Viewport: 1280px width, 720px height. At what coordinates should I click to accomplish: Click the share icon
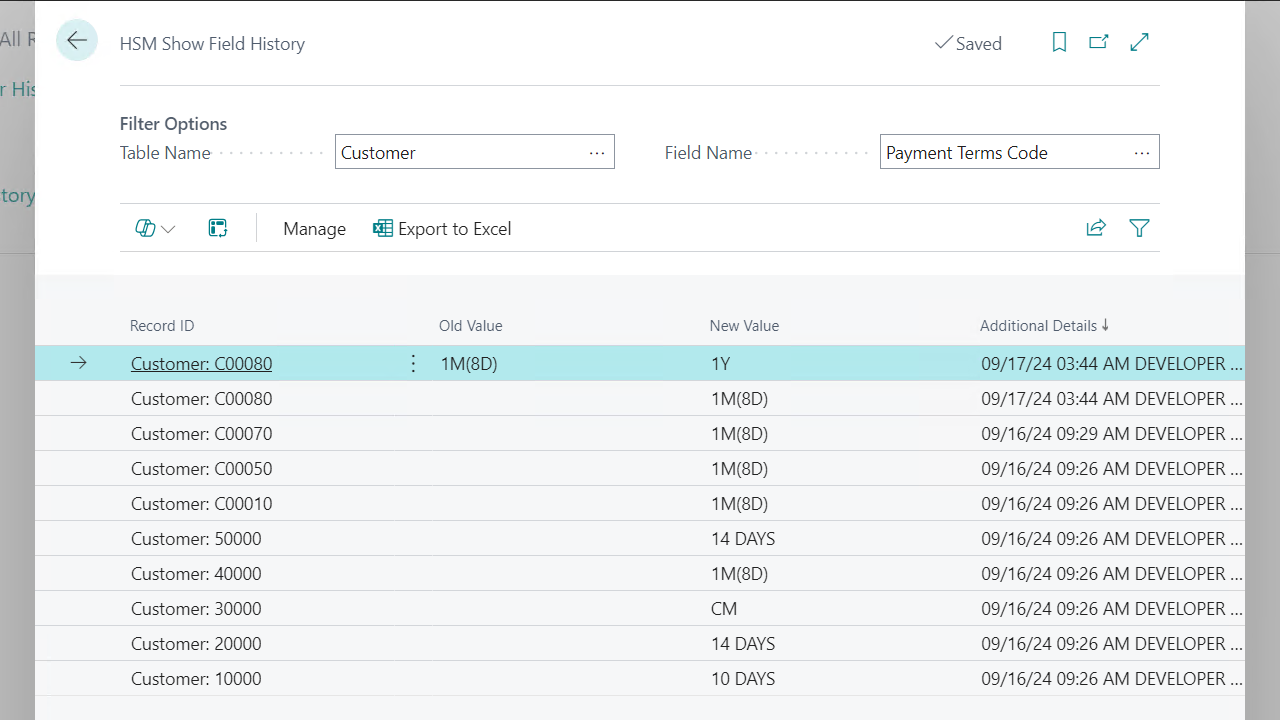pos(1096,228)
